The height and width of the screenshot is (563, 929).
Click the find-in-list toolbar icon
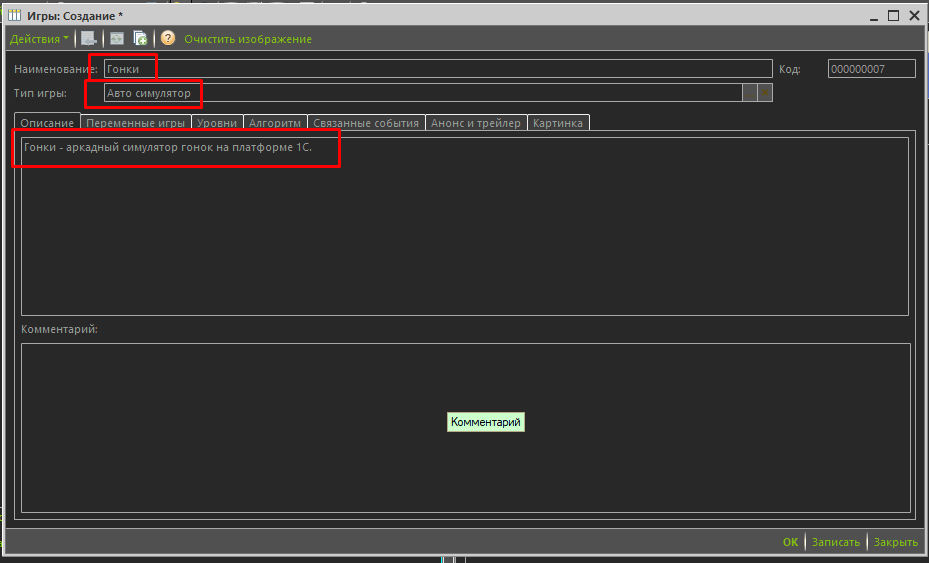[x=89, y=39]
